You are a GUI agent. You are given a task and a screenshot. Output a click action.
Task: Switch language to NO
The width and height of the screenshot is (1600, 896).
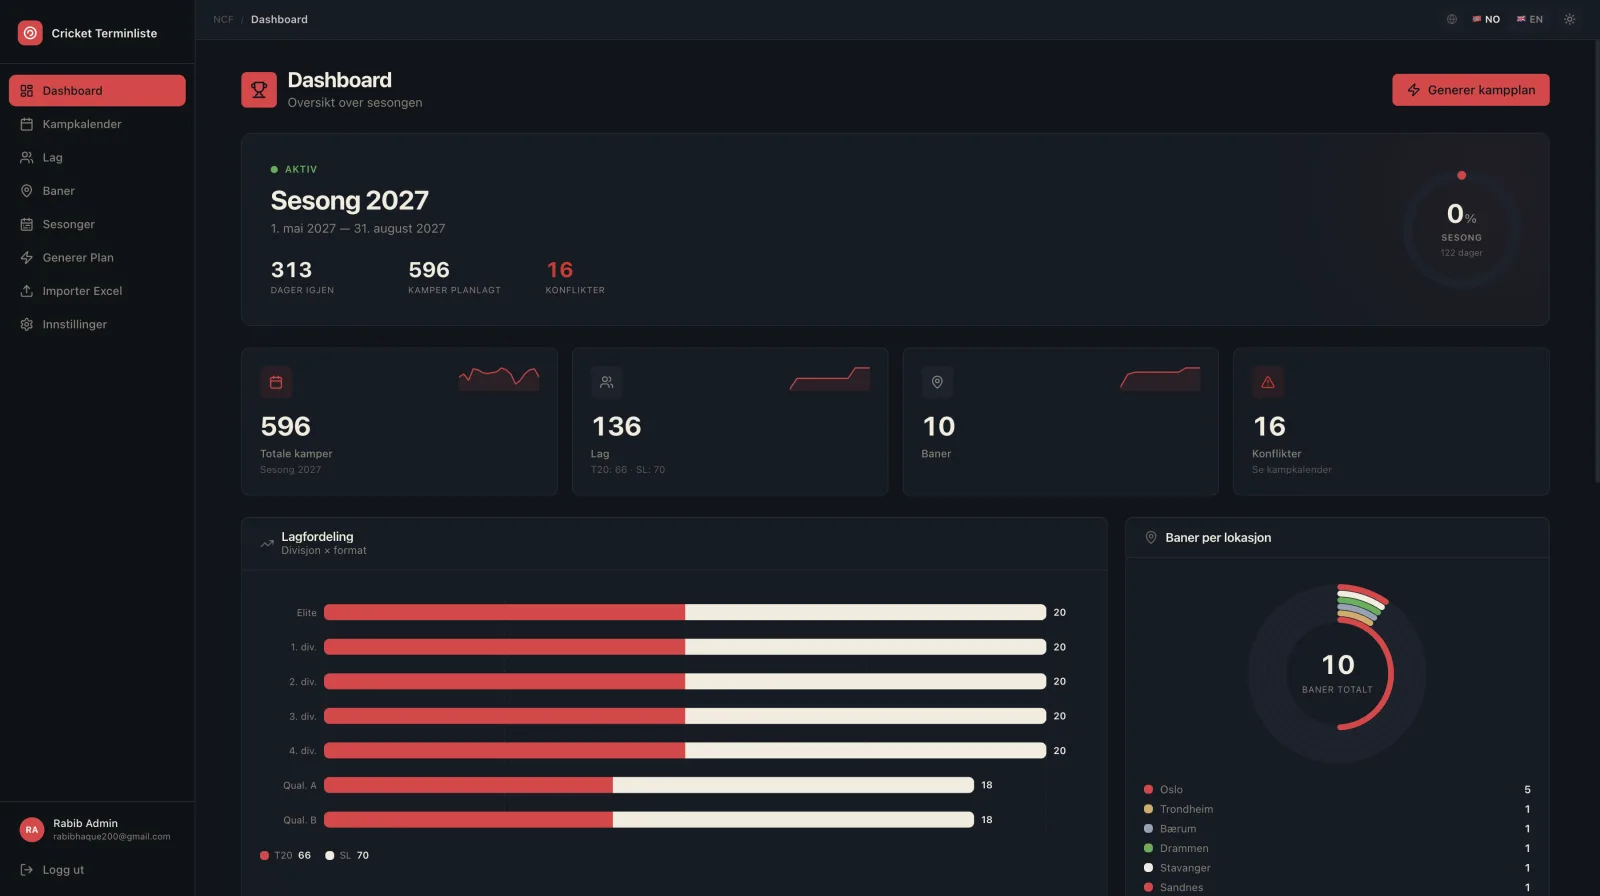(x=1486, y=19)
